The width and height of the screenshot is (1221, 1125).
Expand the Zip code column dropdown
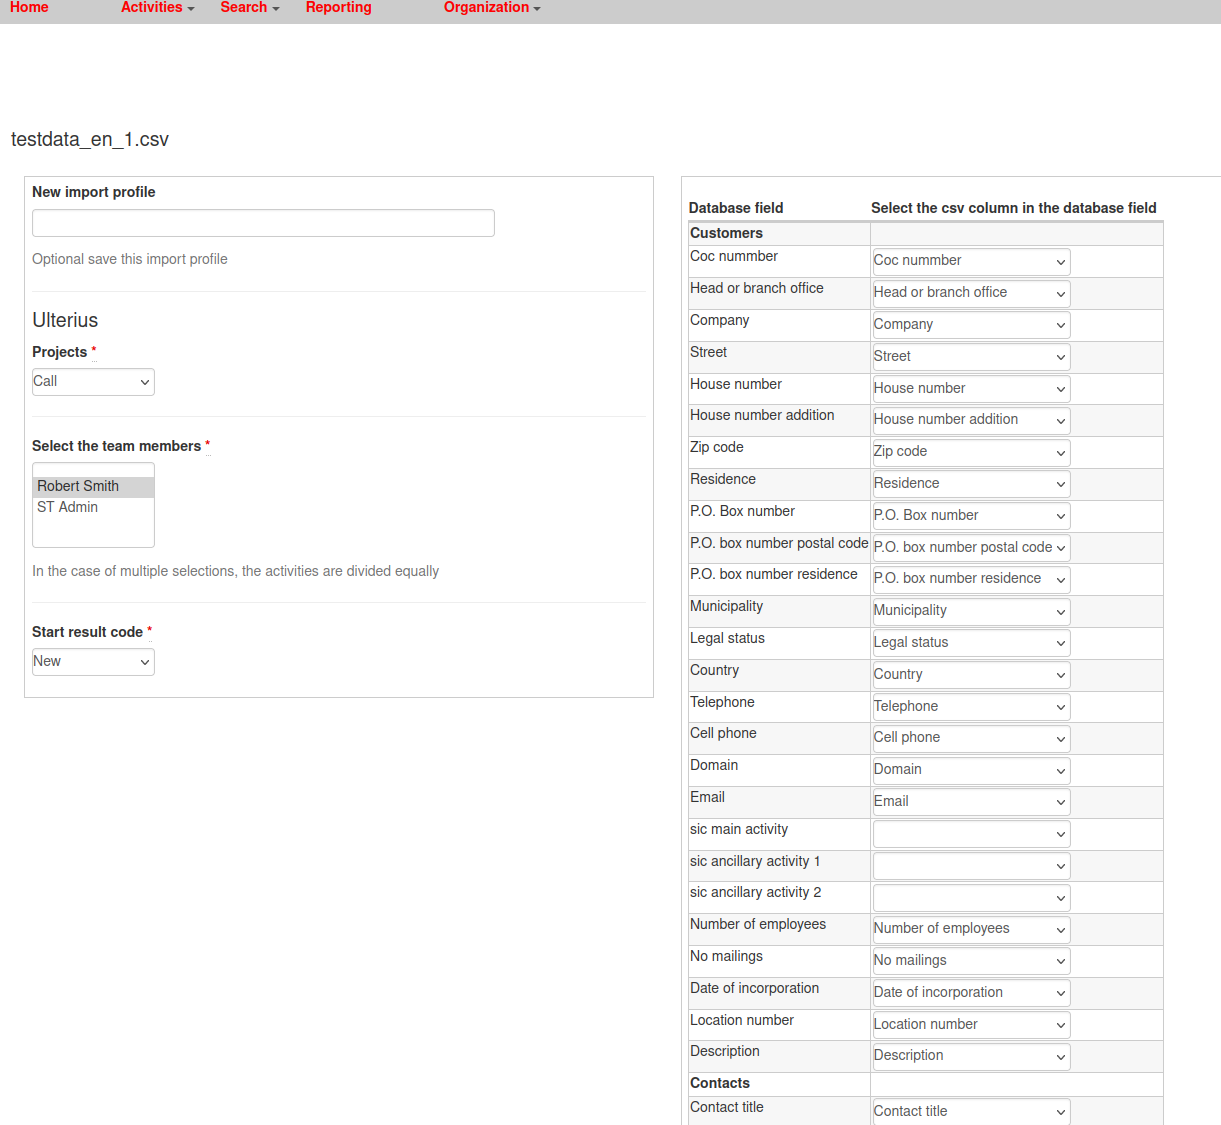pos(970,452)
